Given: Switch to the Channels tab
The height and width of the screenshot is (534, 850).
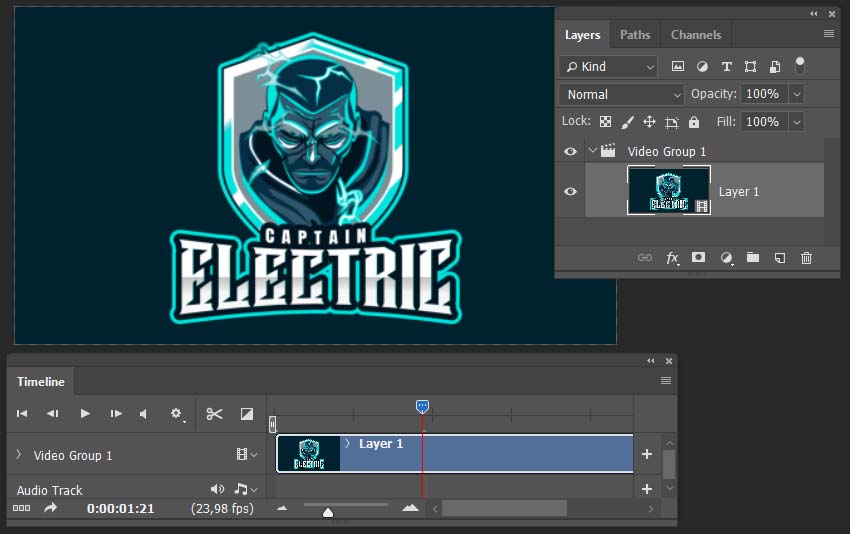Looking at the screenshot, I should (x=696, y=35).
